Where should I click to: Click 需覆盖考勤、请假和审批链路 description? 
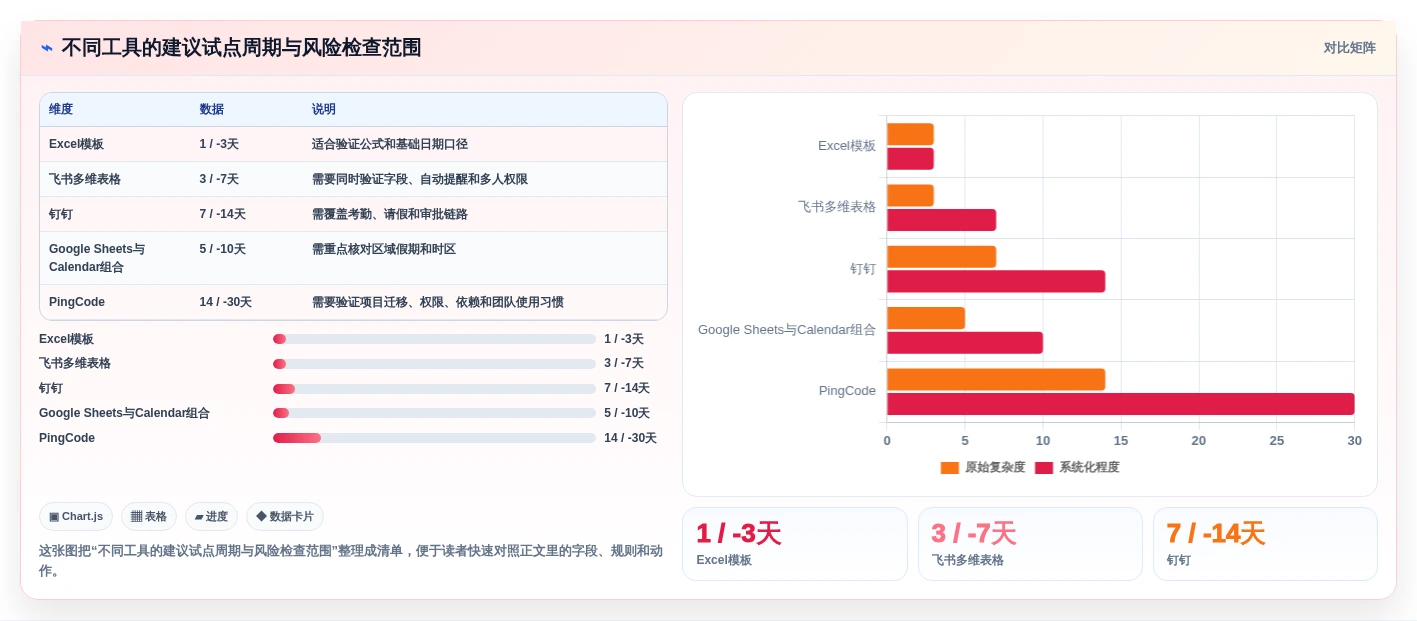click(389, 215)
